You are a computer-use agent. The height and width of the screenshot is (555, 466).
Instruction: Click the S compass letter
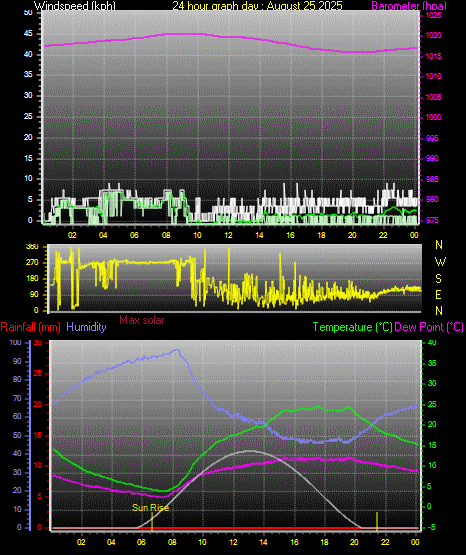tap(438, 279)
